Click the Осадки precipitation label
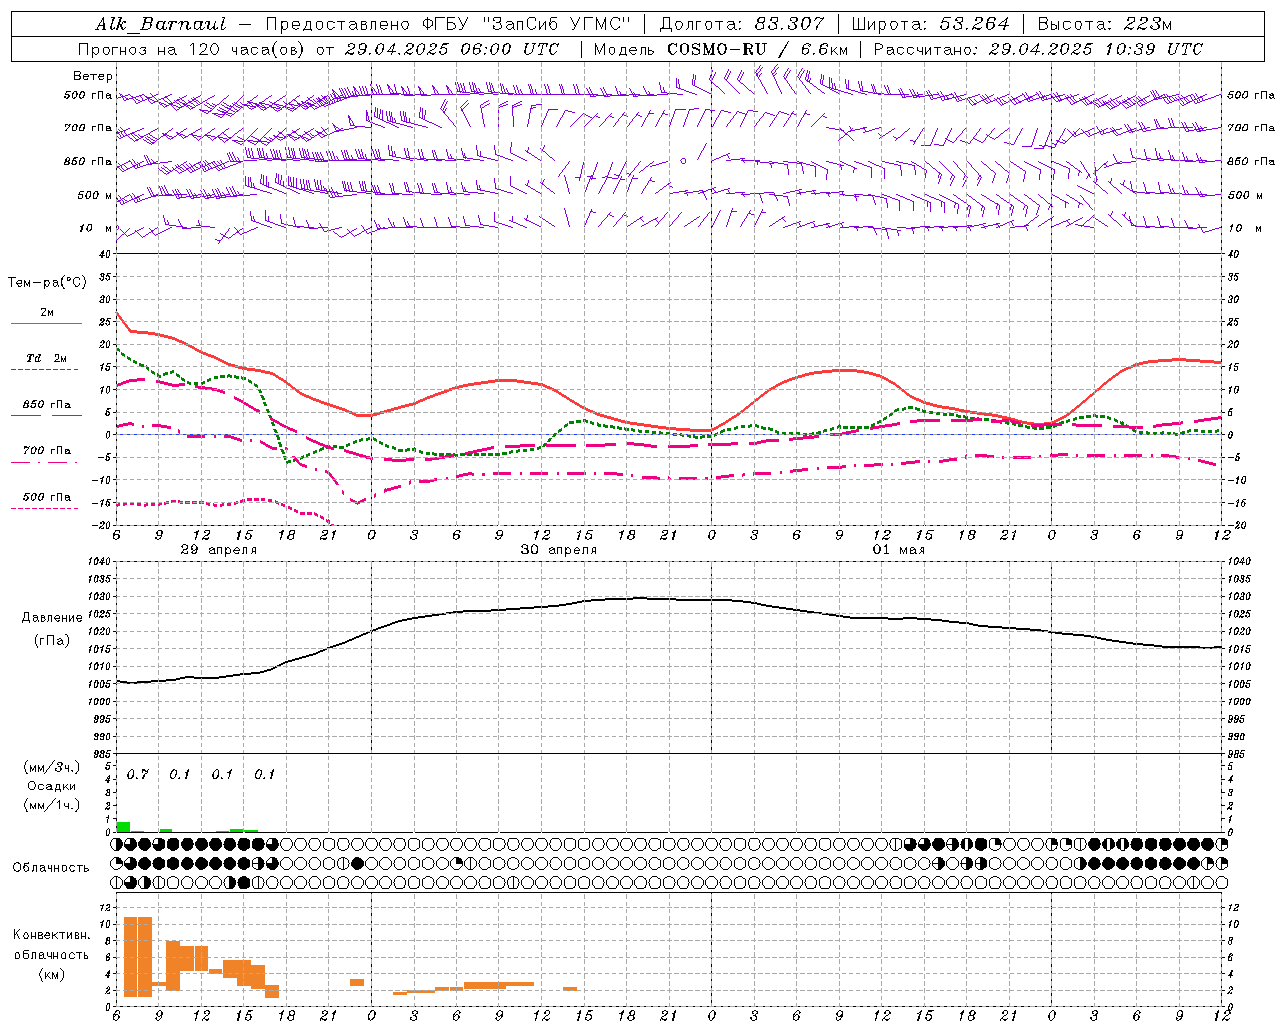 coord(52,786)
